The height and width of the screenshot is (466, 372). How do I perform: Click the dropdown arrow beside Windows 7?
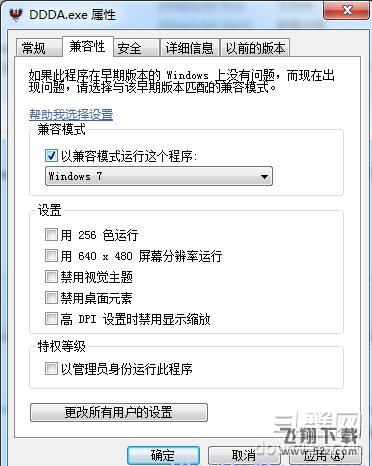click(264, 177)
